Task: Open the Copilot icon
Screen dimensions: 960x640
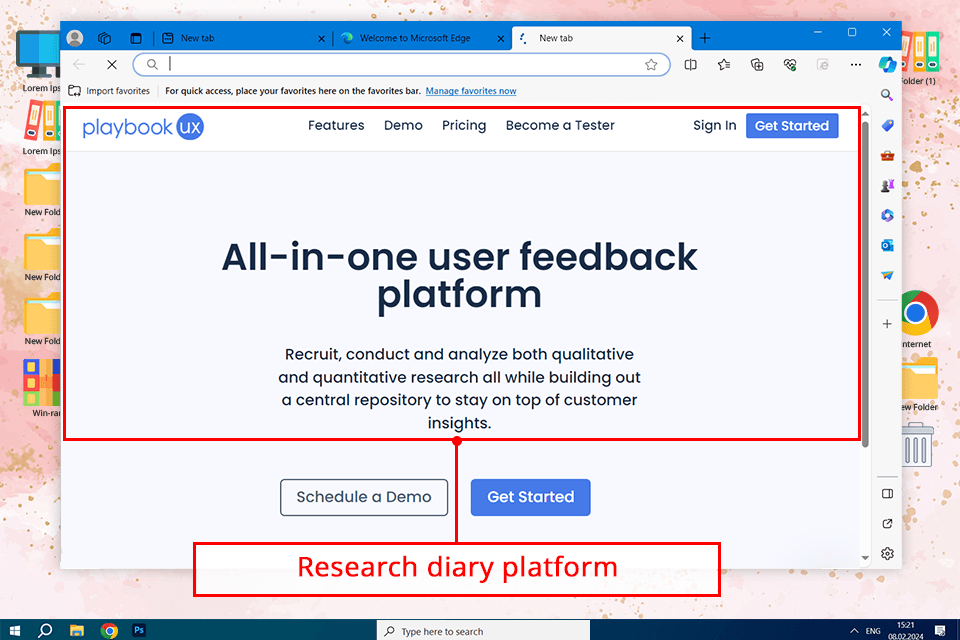Action: click(887, 64)
